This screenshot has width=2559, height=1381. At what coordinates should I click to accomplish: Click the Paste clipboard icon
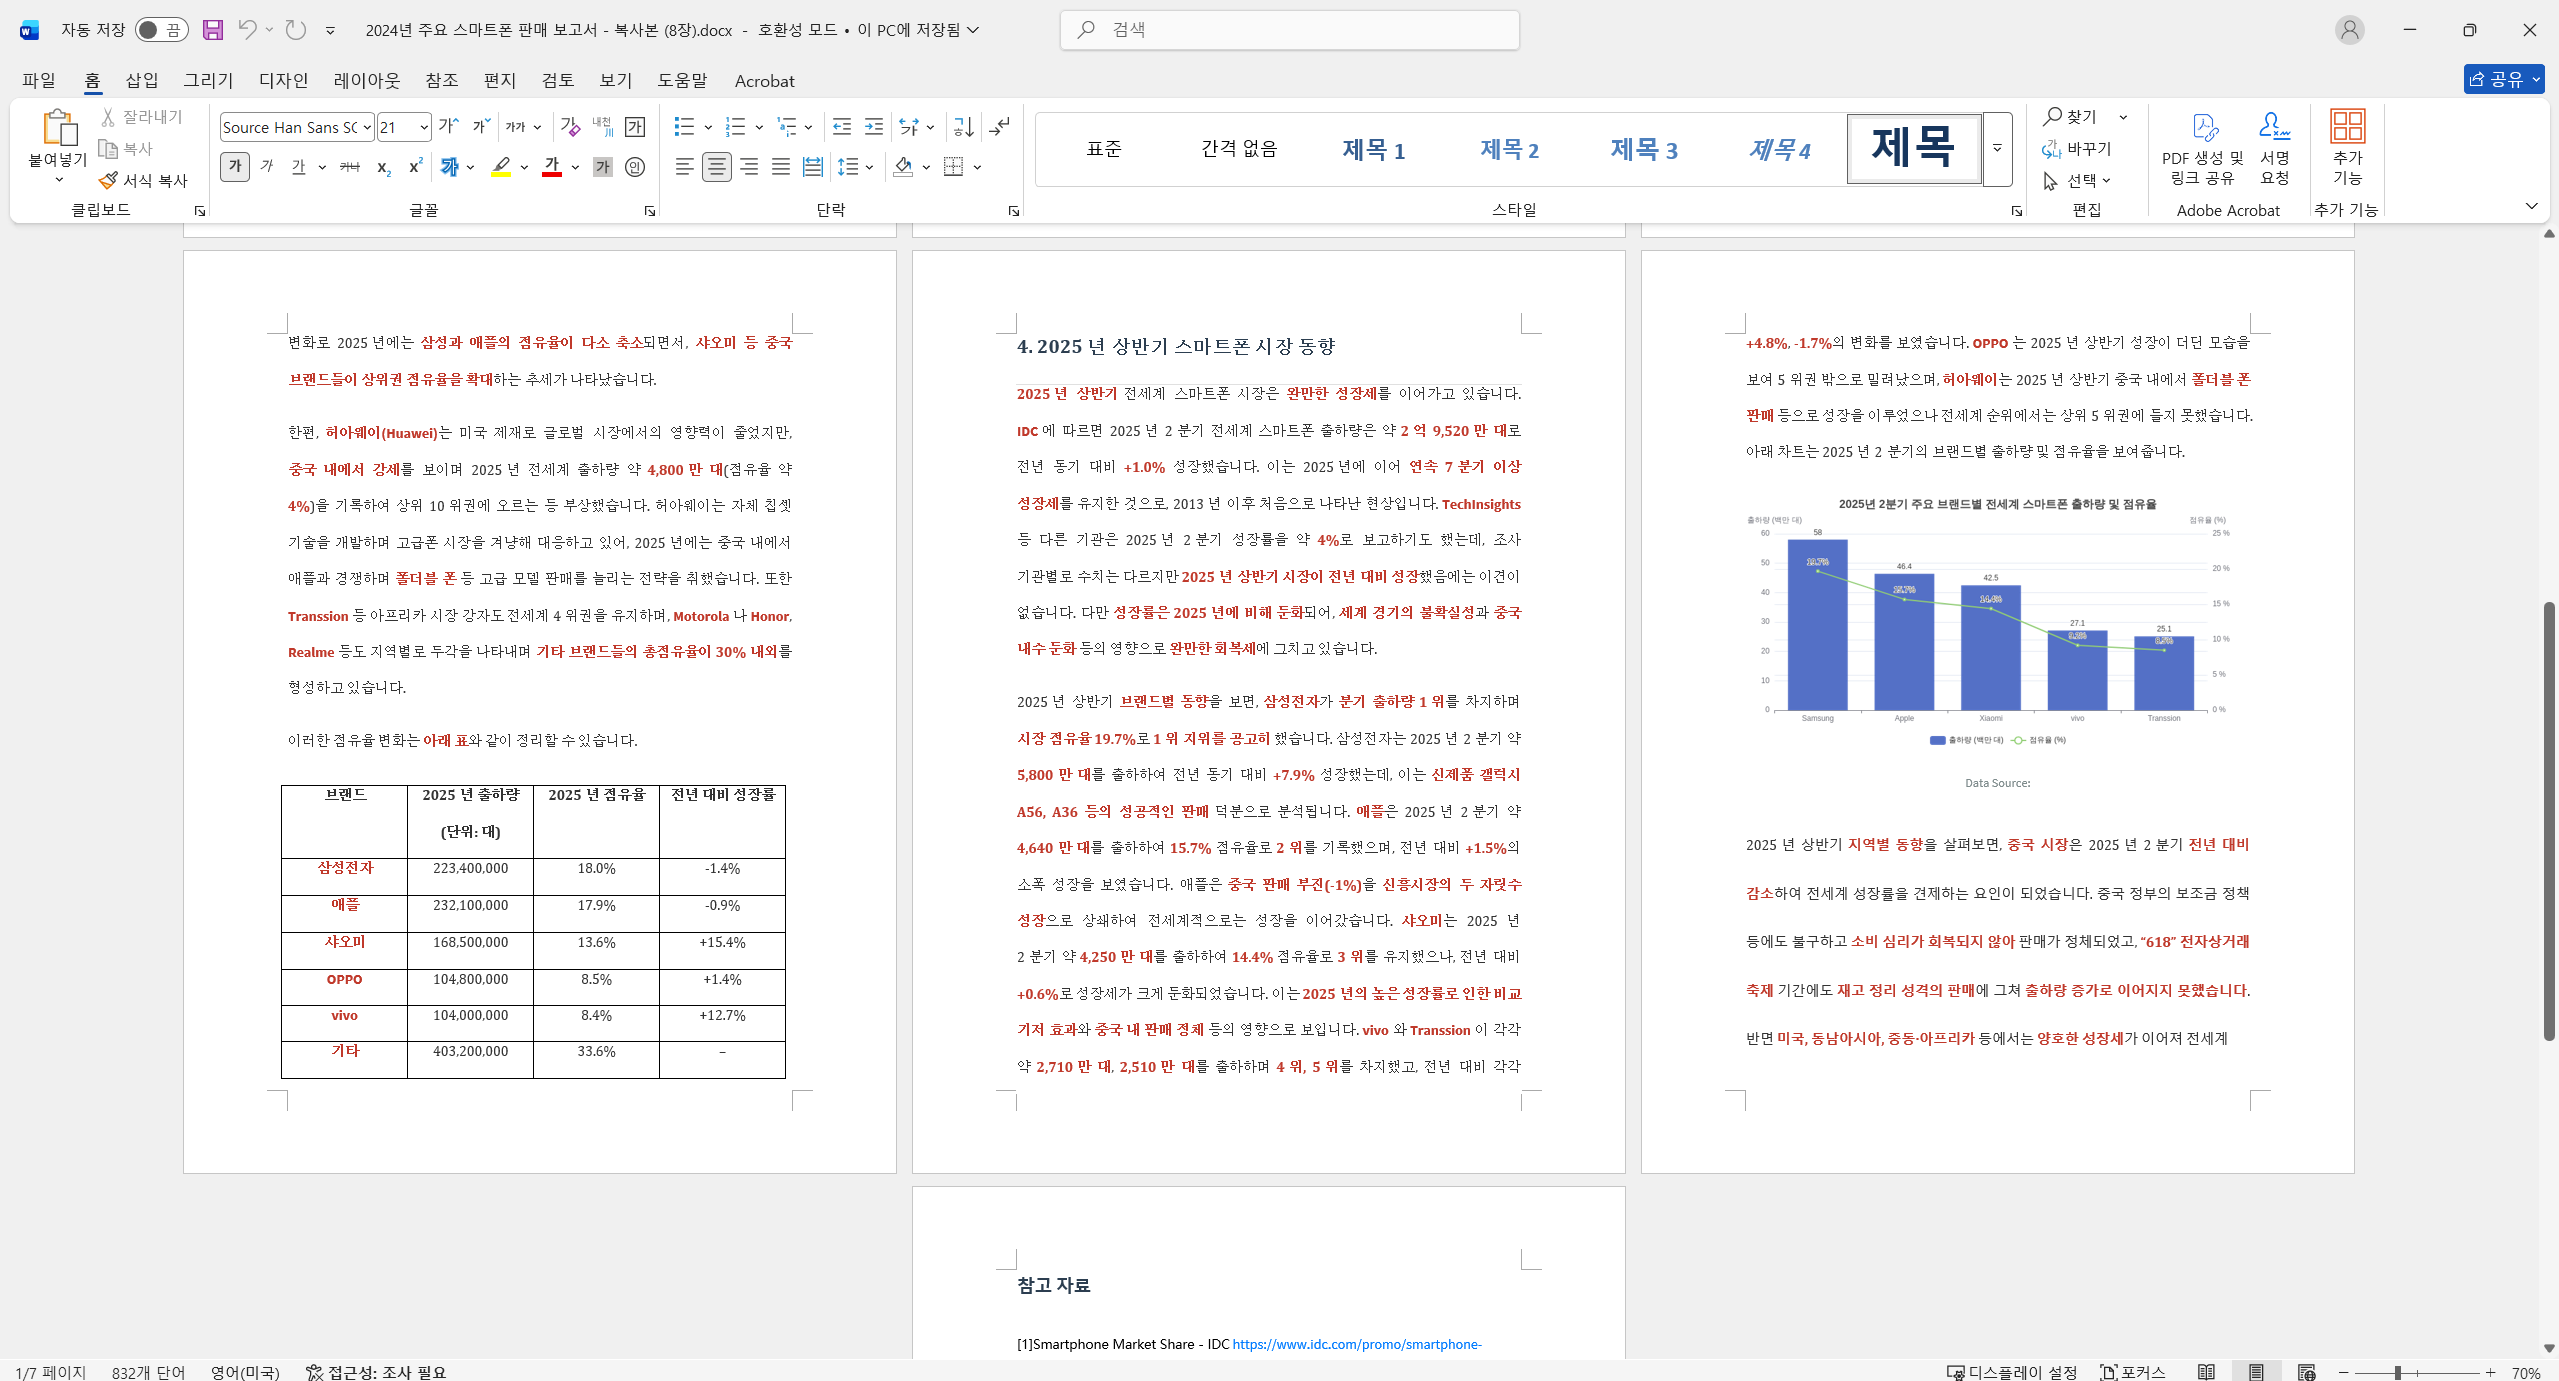(x=58, y=128)
